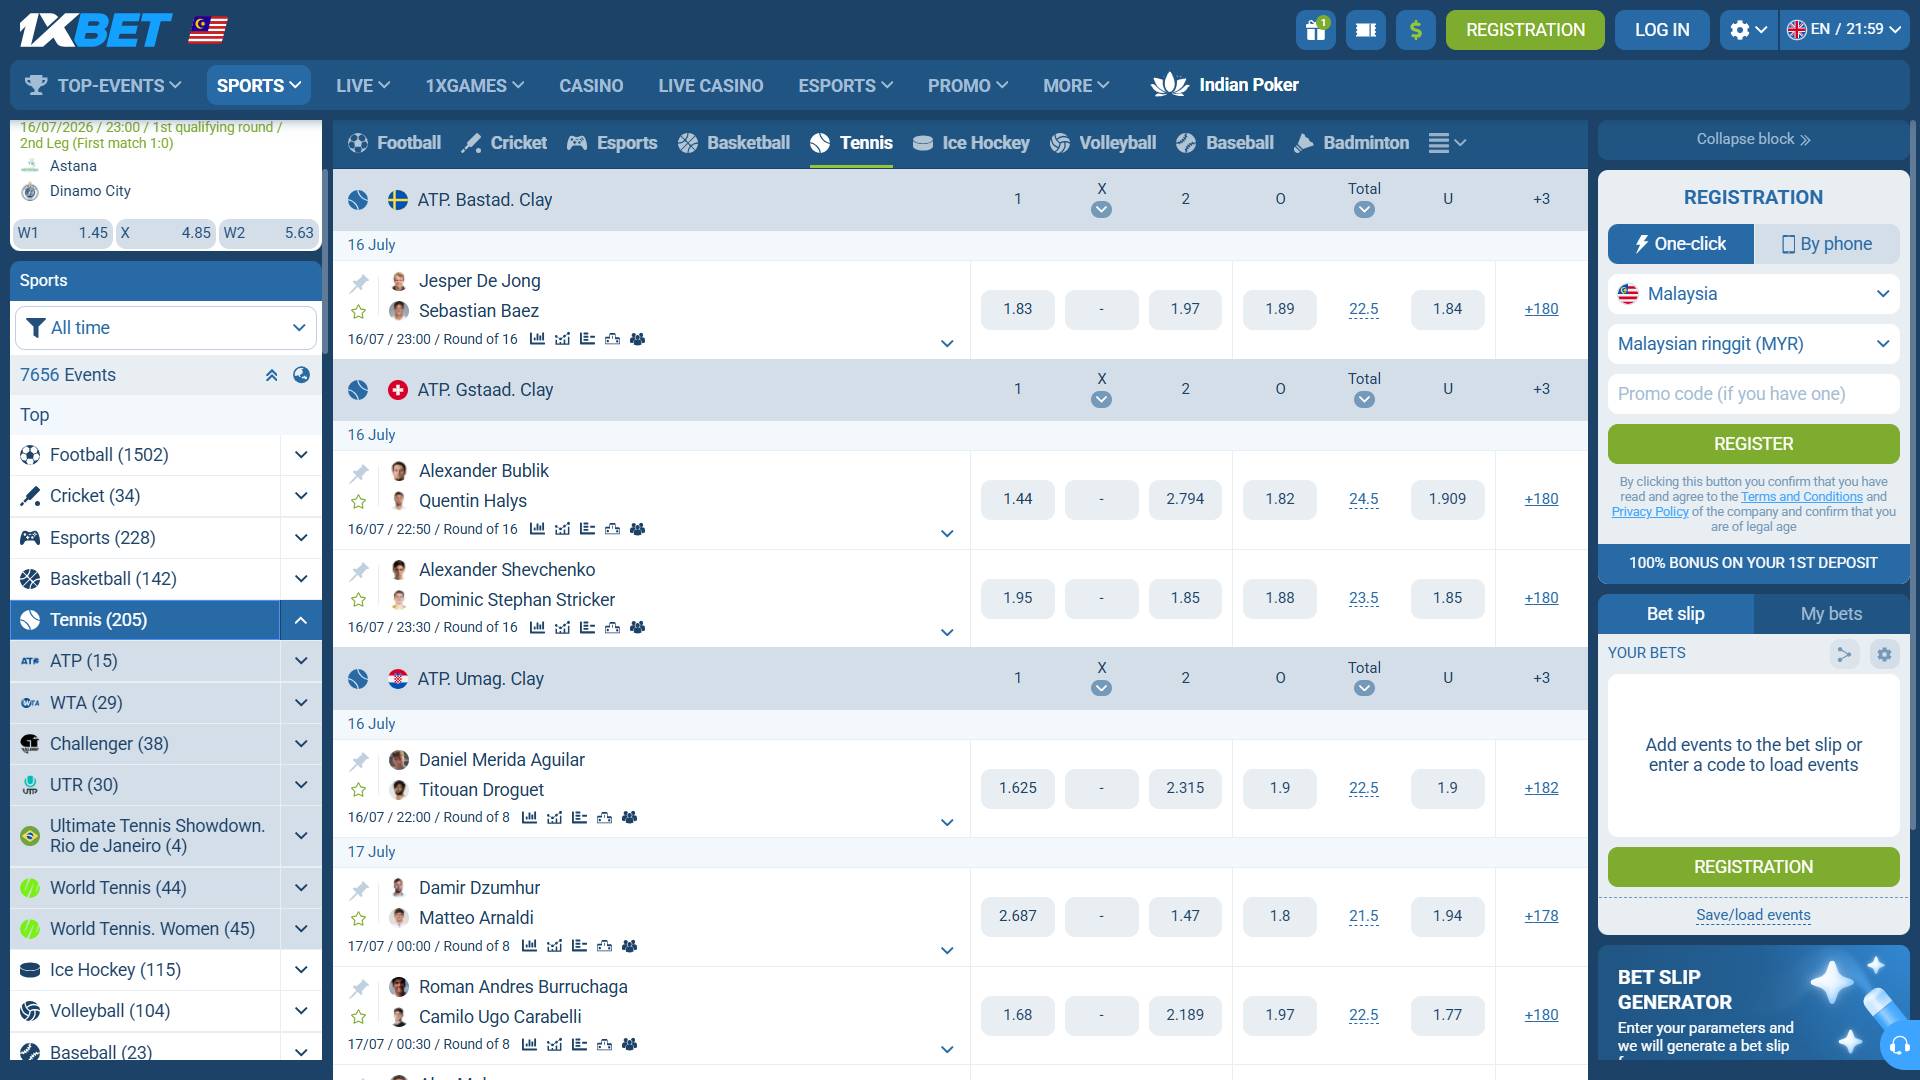Favorite the Burruchaga vs Carabelli star
The image size is (1920, 1080).
[359, 1017]
